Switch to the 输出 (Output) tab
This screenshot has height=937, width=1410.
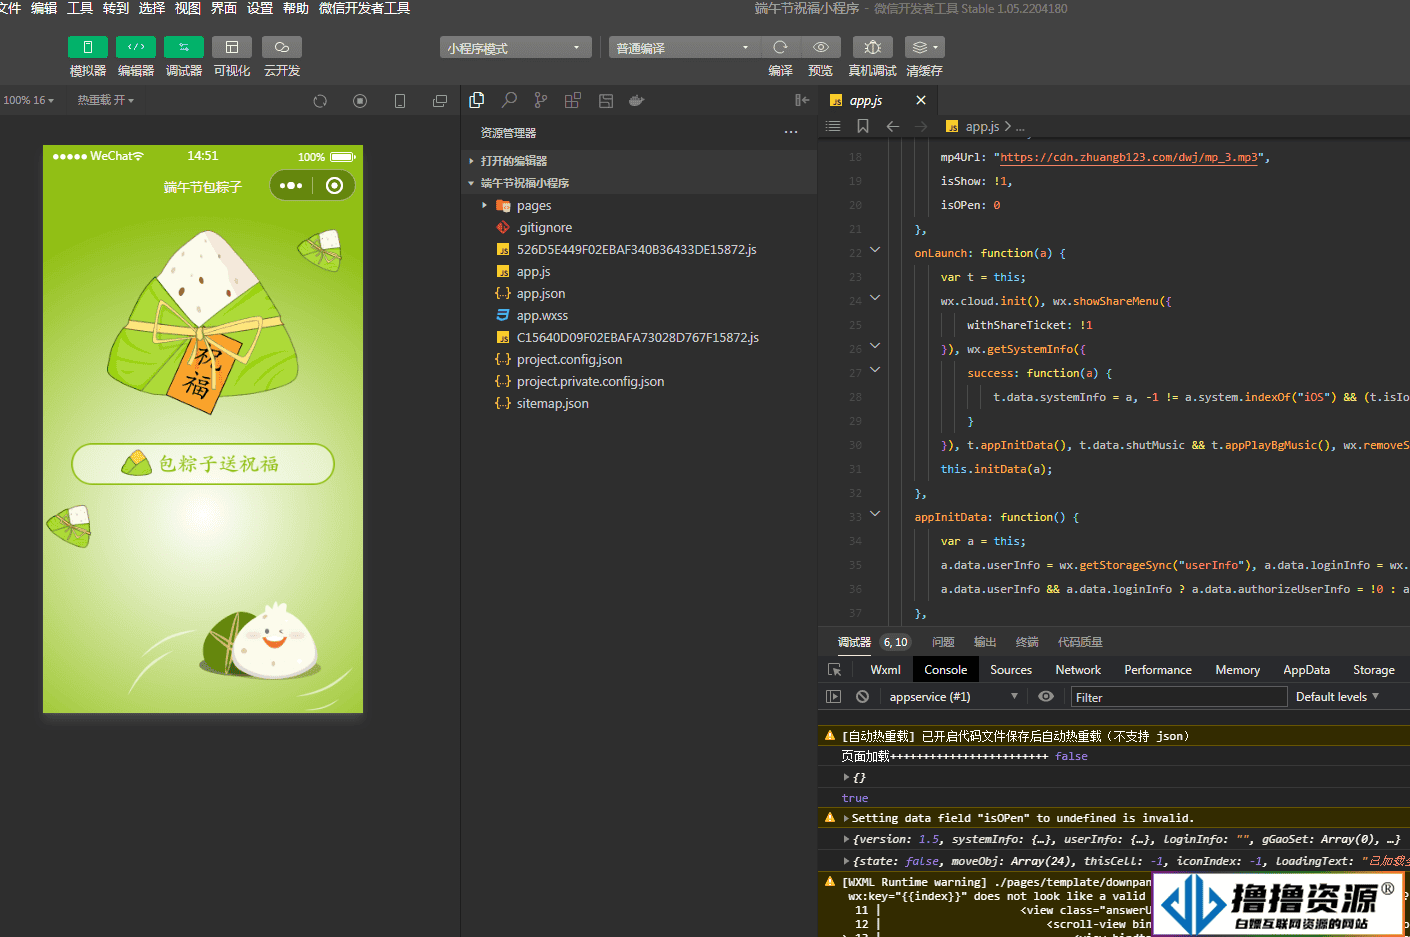pos(985,642)
